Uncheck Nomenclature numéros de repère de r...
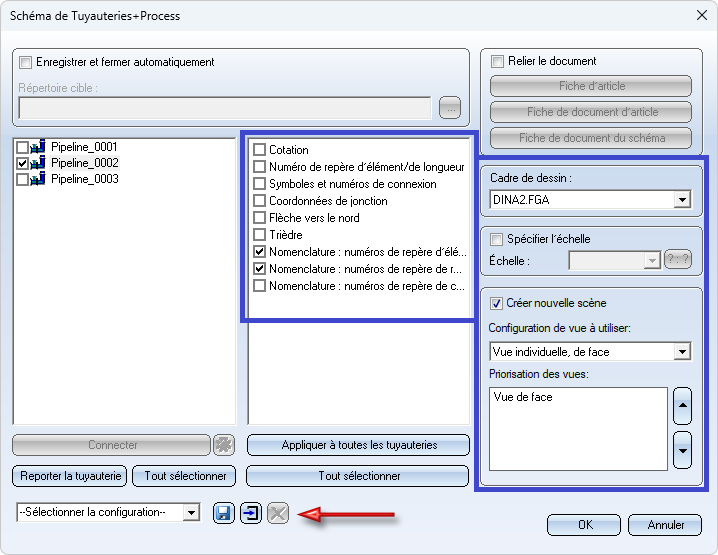Viewport: 718px width, 555px height. [x=260, y=268]
